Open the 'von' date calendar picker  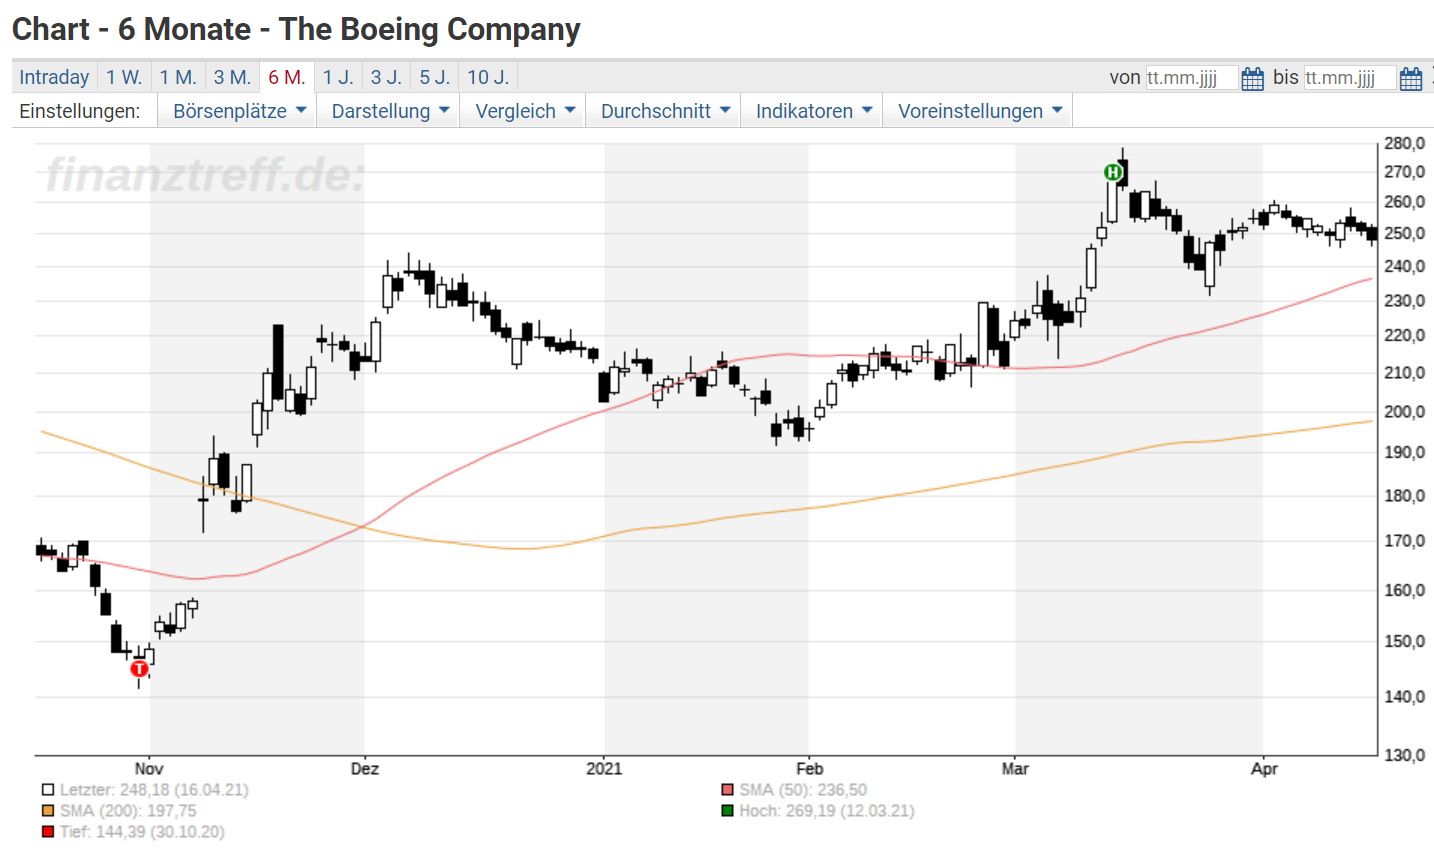(1252, 78)
